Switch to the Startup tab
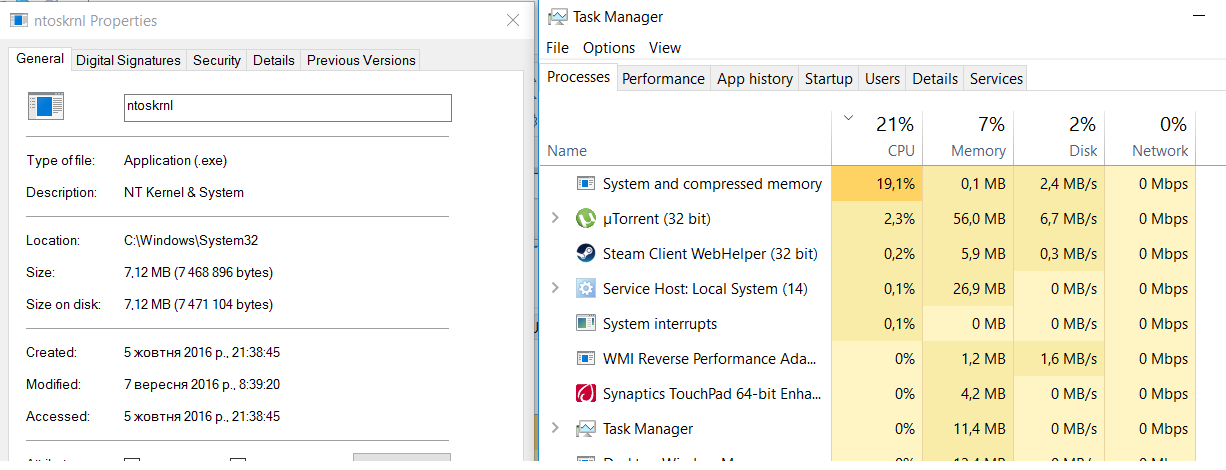Screen dimensions: 1226x470 click(829, 78)
